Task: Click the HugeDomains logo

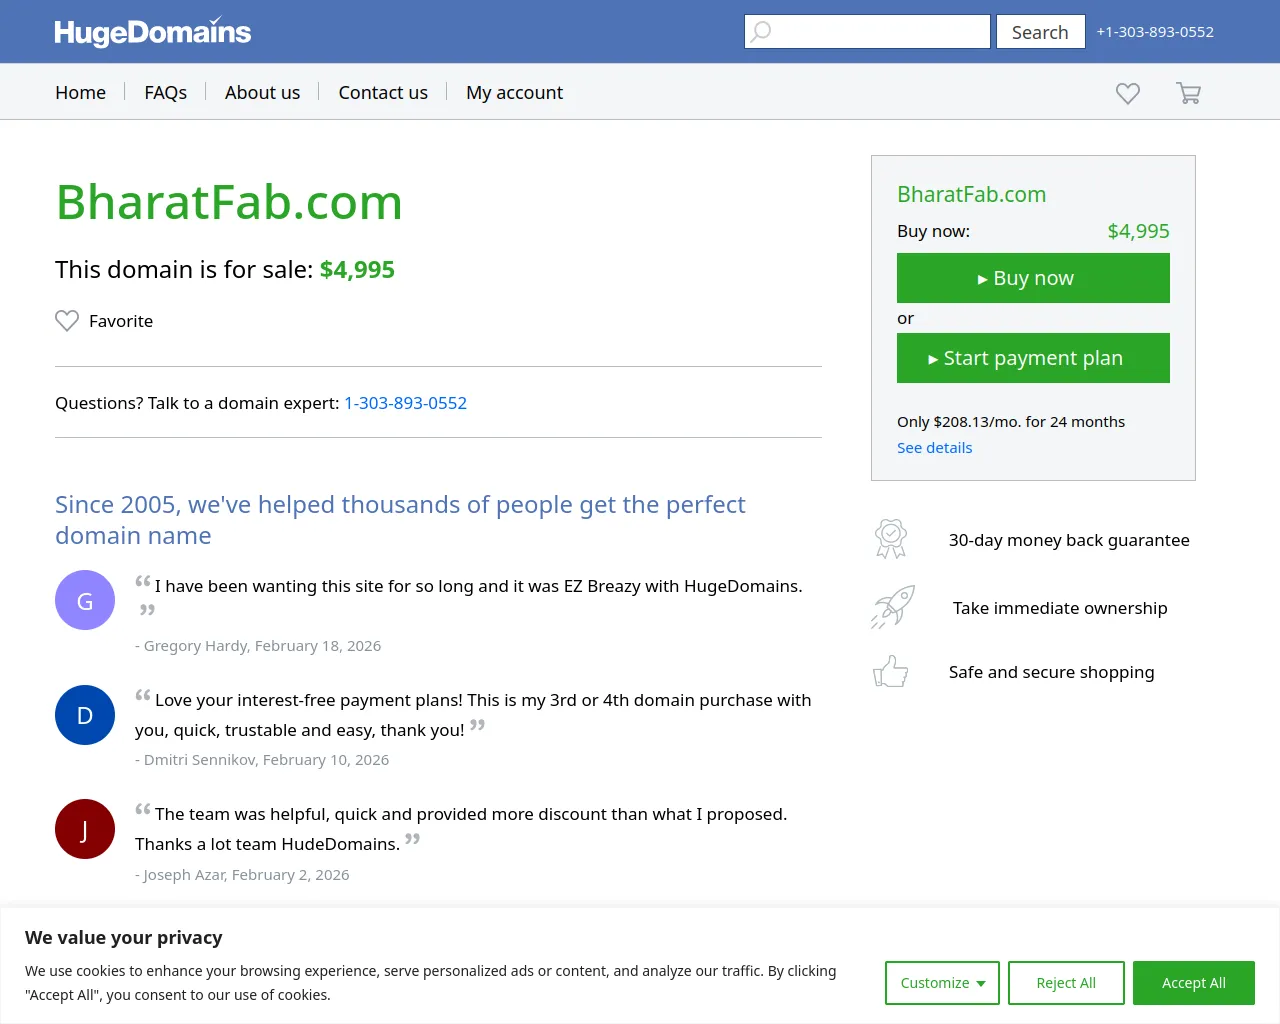Action: 152,32
